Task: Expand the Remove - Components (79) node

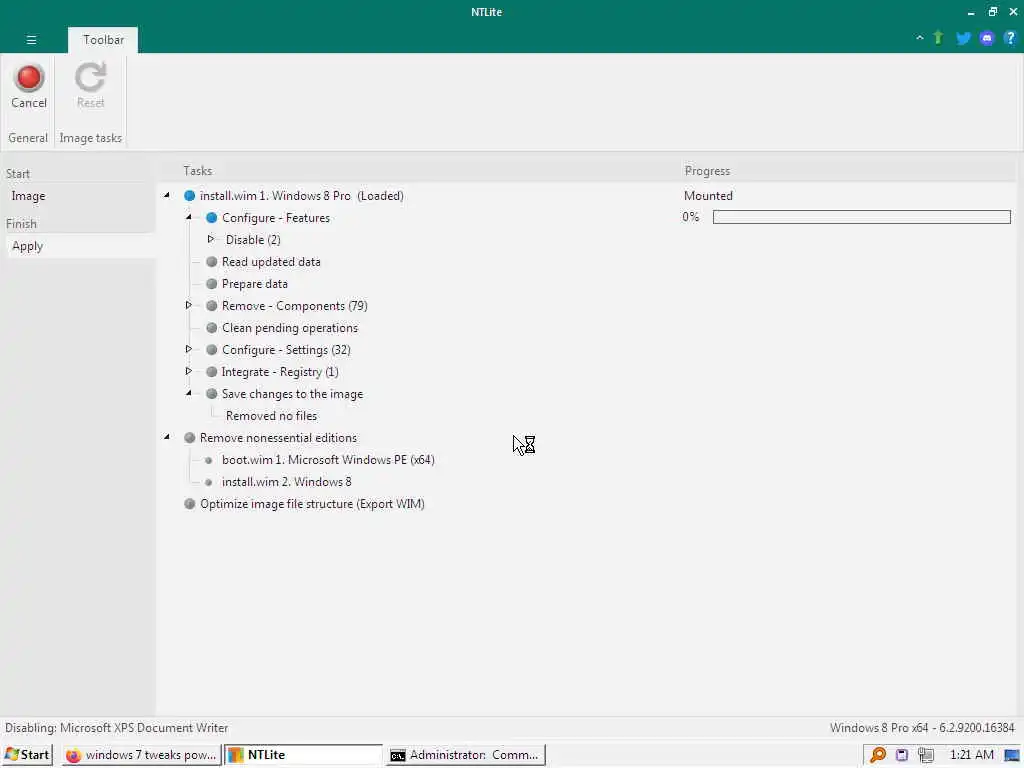Action: coord(189,305)
